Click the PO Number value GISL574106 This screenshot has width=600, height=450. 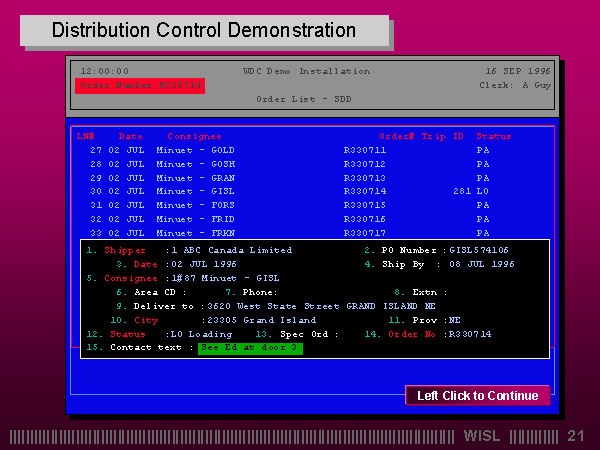[479, 250]
